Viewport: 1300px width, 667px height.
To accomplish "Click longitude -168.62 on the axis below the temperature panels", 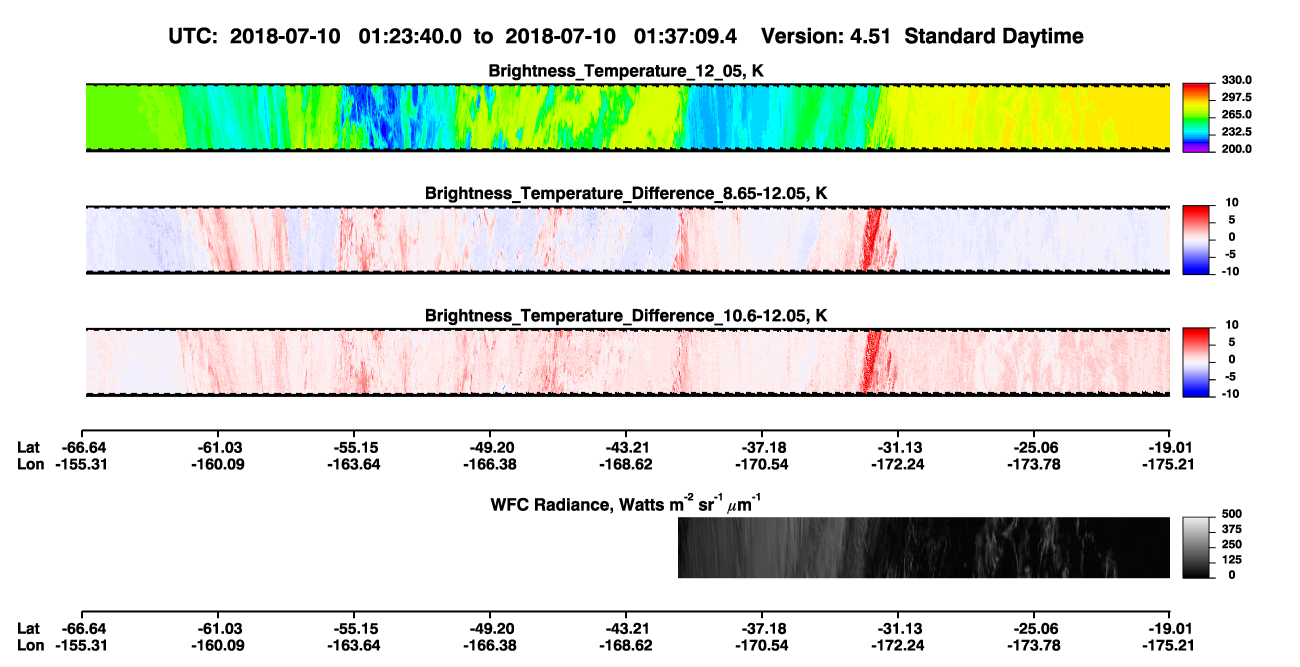I will click(x=626, y=464).
